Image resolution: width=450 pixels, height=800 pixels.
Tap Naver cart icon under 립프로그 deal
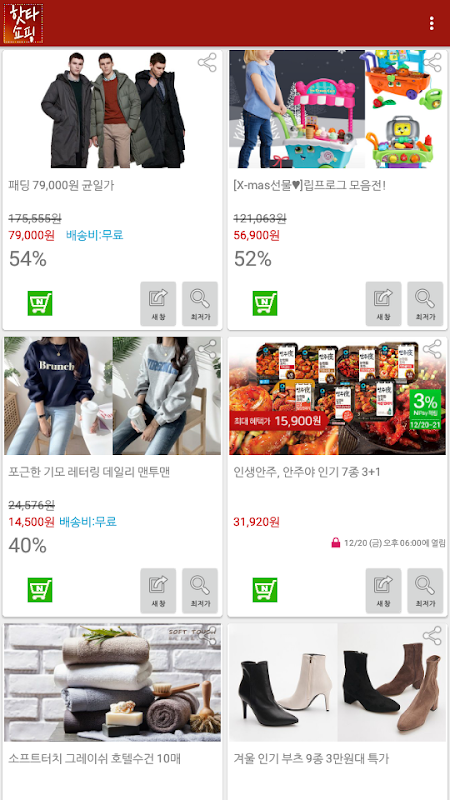[x=265, y=303]
